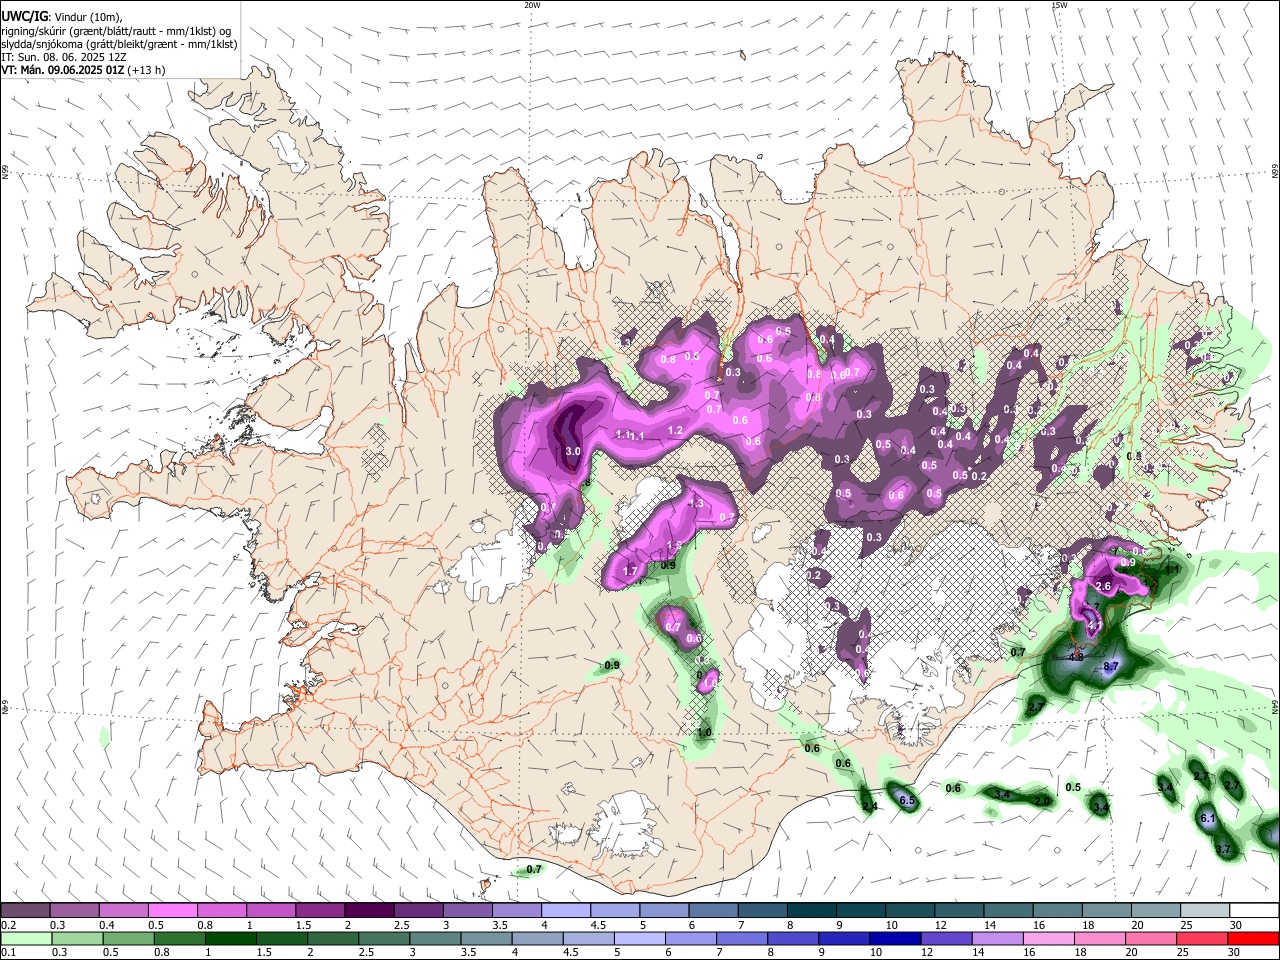Click the 'rigning/skúrir' legend description line

click(x=115, y=31)
